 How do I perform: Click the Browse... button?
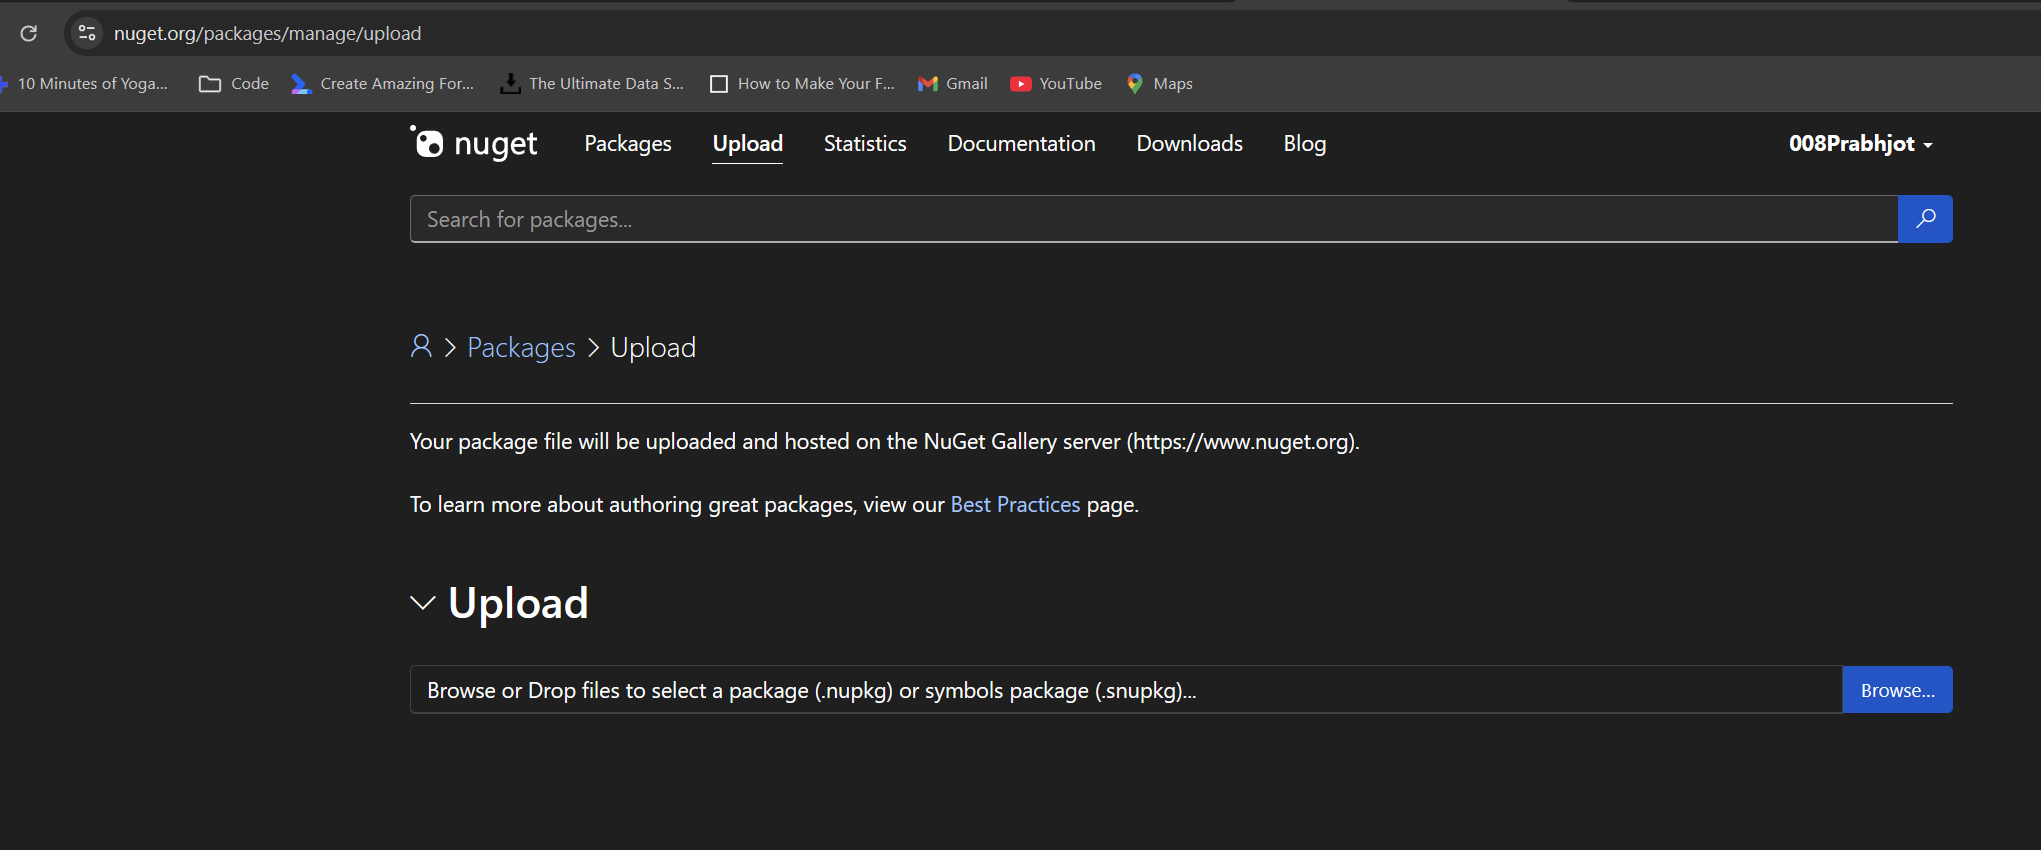[x=1897, y=690]
